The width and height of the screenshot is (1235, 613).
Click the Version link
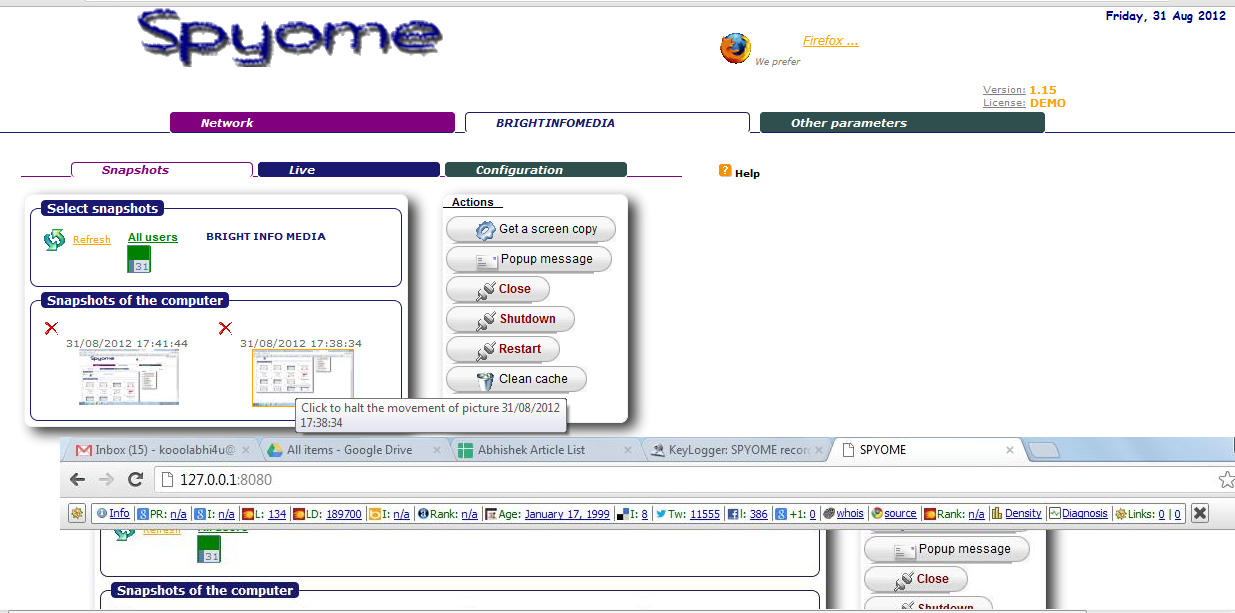point(1004,90)
